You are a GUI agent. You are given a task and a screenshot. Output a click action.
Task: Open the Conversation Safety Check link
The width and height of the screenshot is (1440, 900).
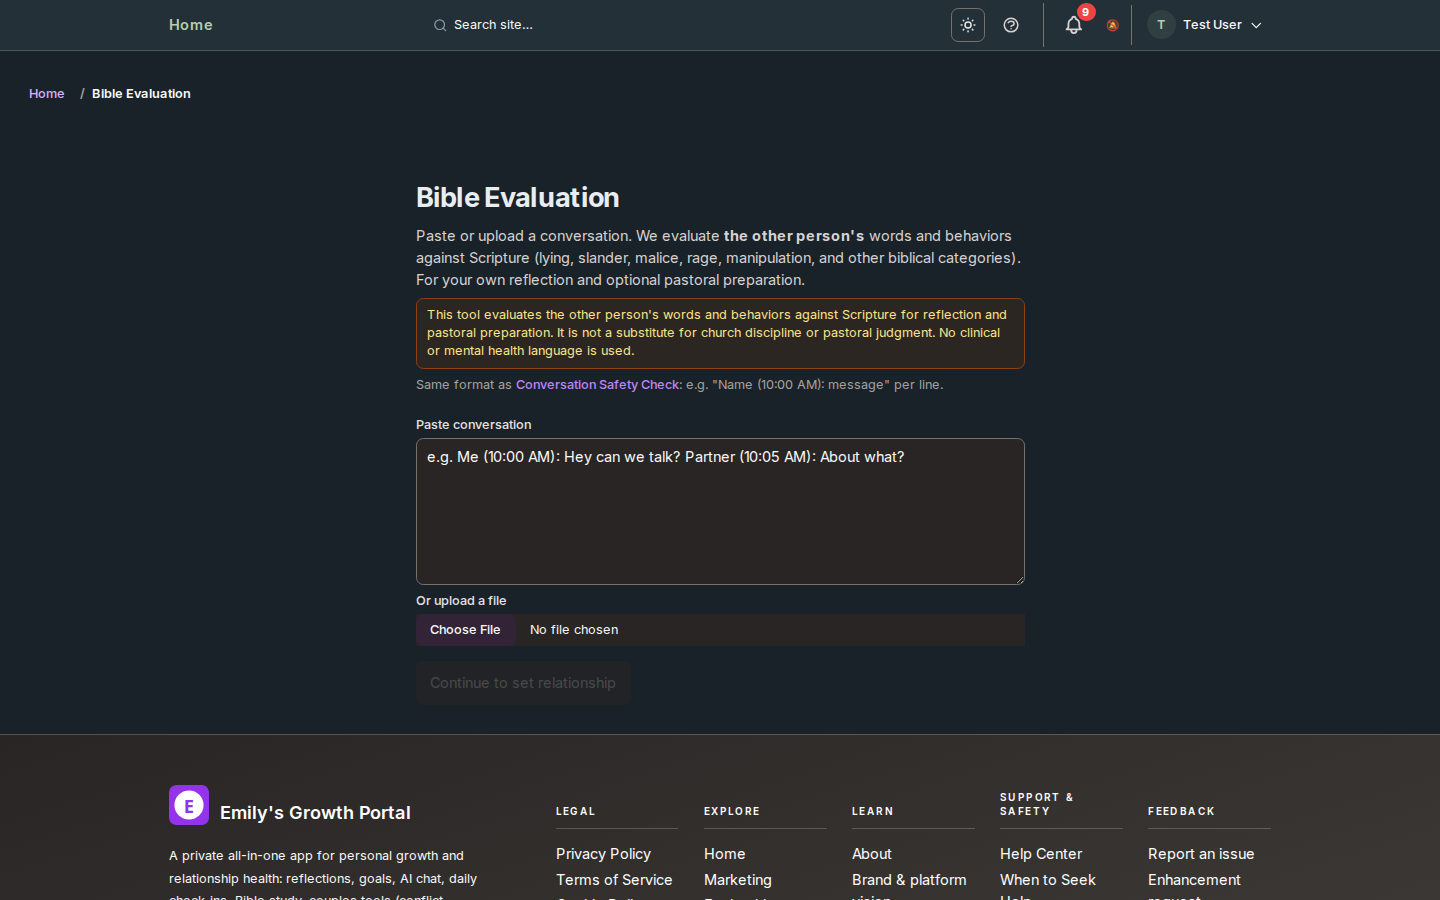tap(597, 384)
